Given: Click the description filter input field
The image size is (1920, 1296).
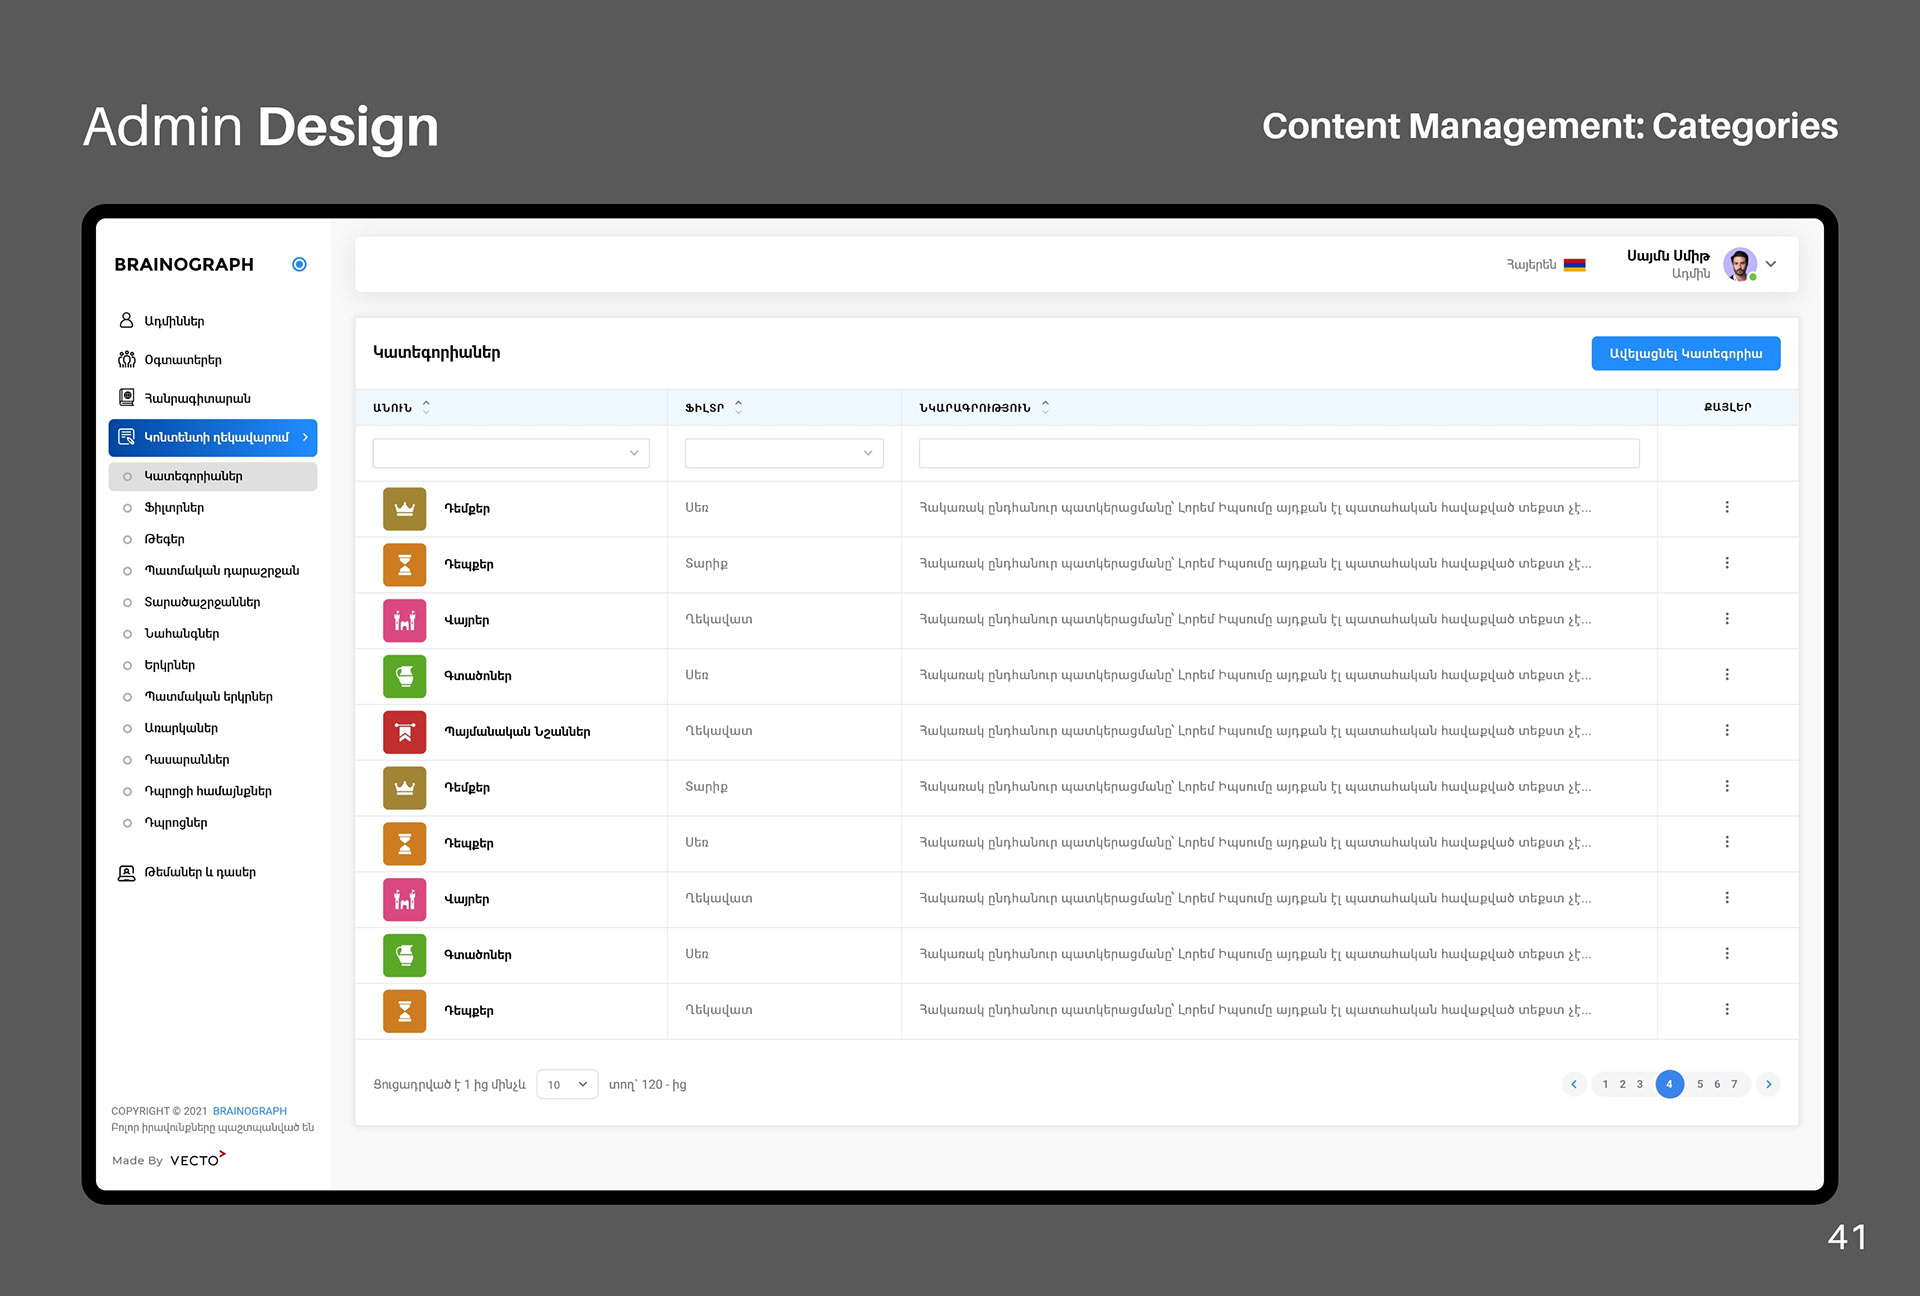Looking at the screenshot, I should click(1278, 453).
